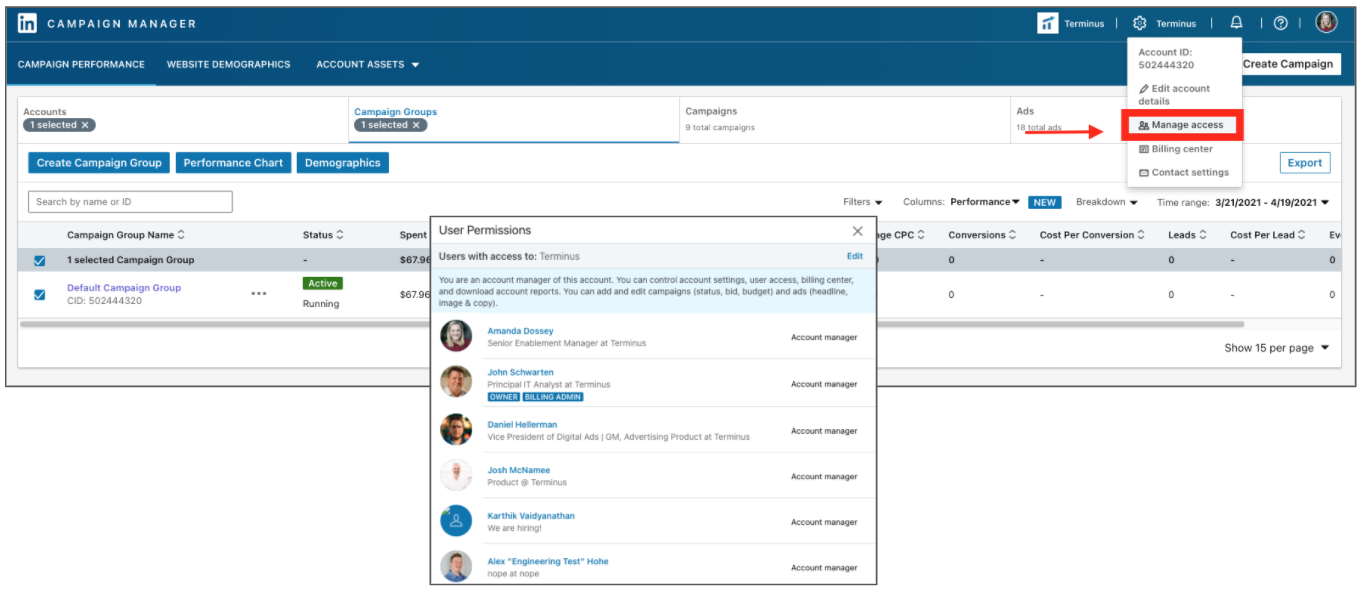Open the three-dots menu for Default Campaign Group

point(259,294)
